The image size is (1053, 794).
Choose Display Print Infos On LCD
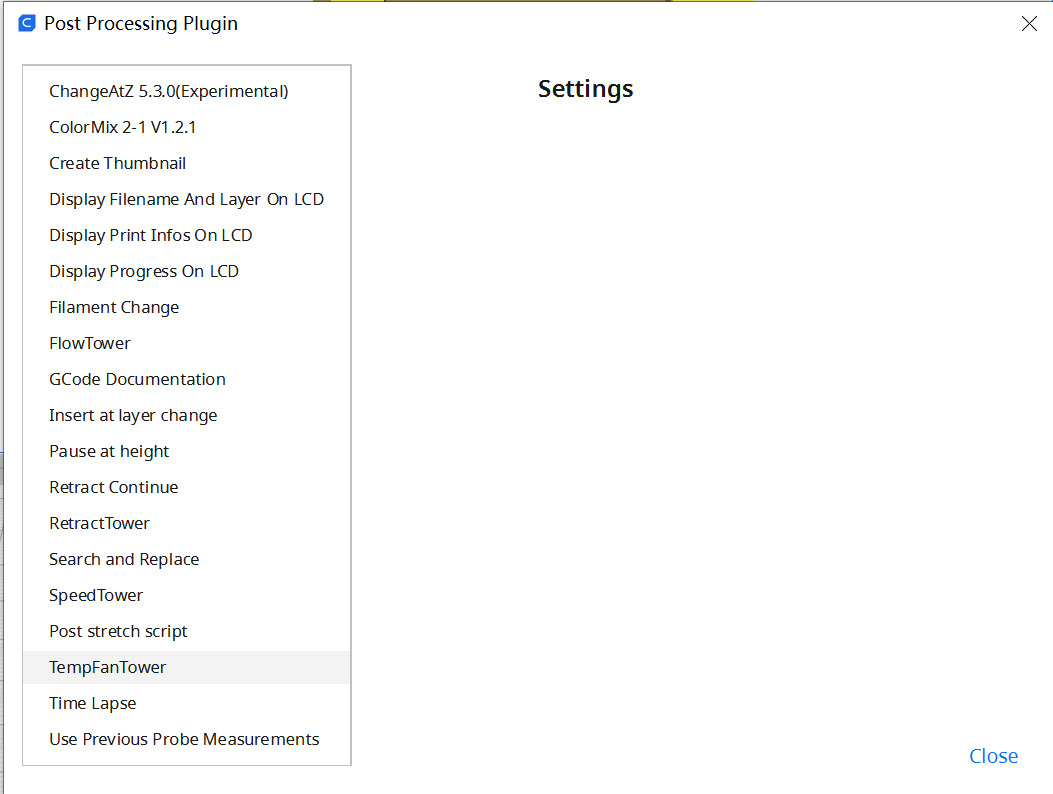tap(187, 235)
